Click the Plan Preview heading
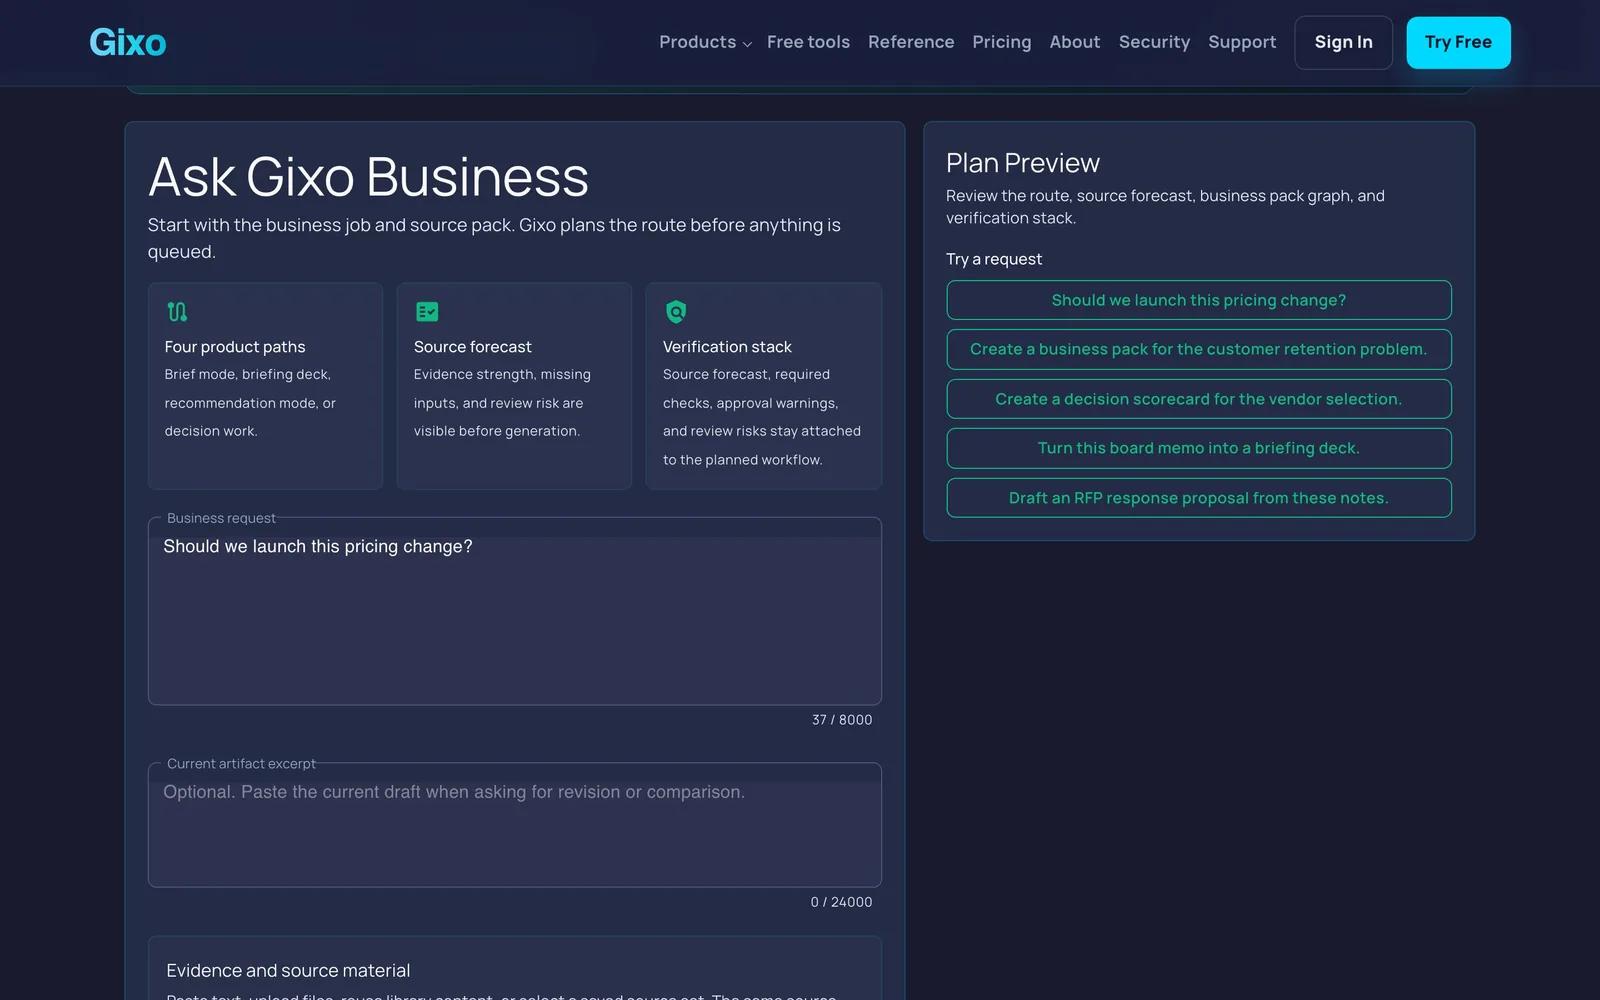The width and height of the screenshot is (1600, 1000). [1023, 163]
